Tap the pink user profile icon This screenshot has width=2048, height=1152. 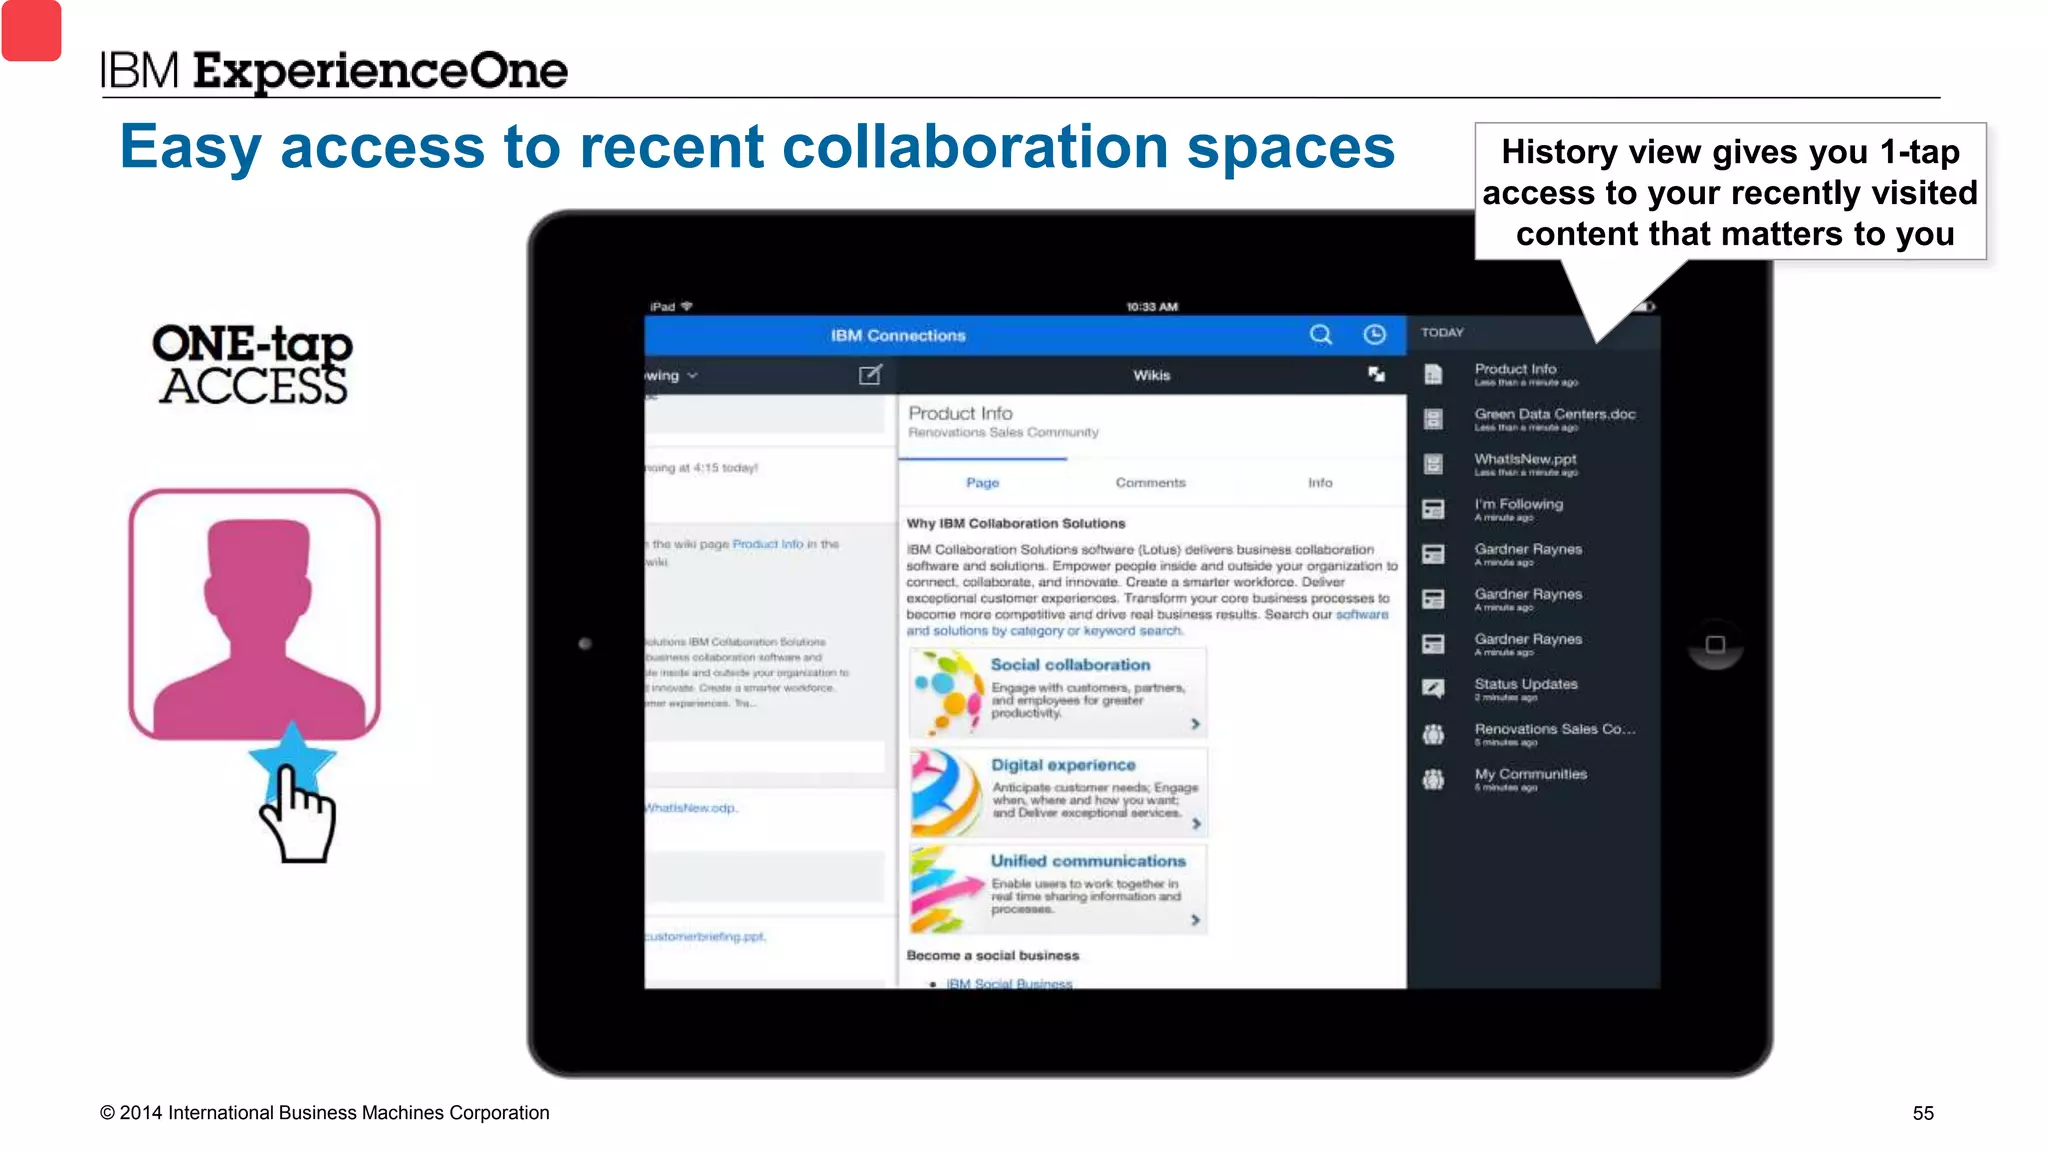(x=255, y=614)
